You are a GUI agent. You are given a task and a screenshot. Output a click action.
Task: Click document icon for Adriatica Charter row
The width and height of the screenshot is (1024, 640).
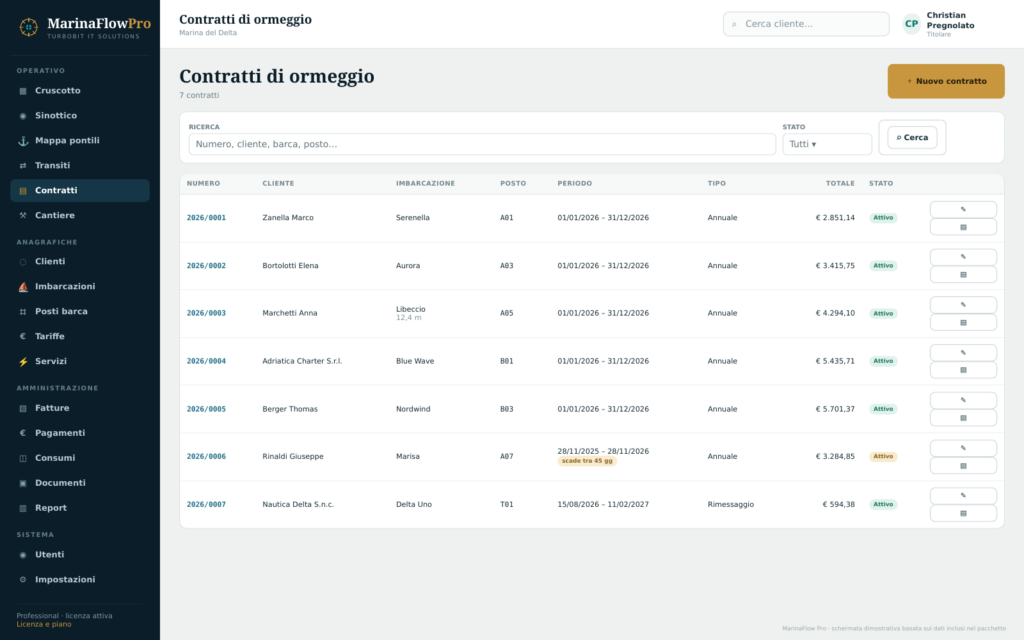[x=963, y=370]
